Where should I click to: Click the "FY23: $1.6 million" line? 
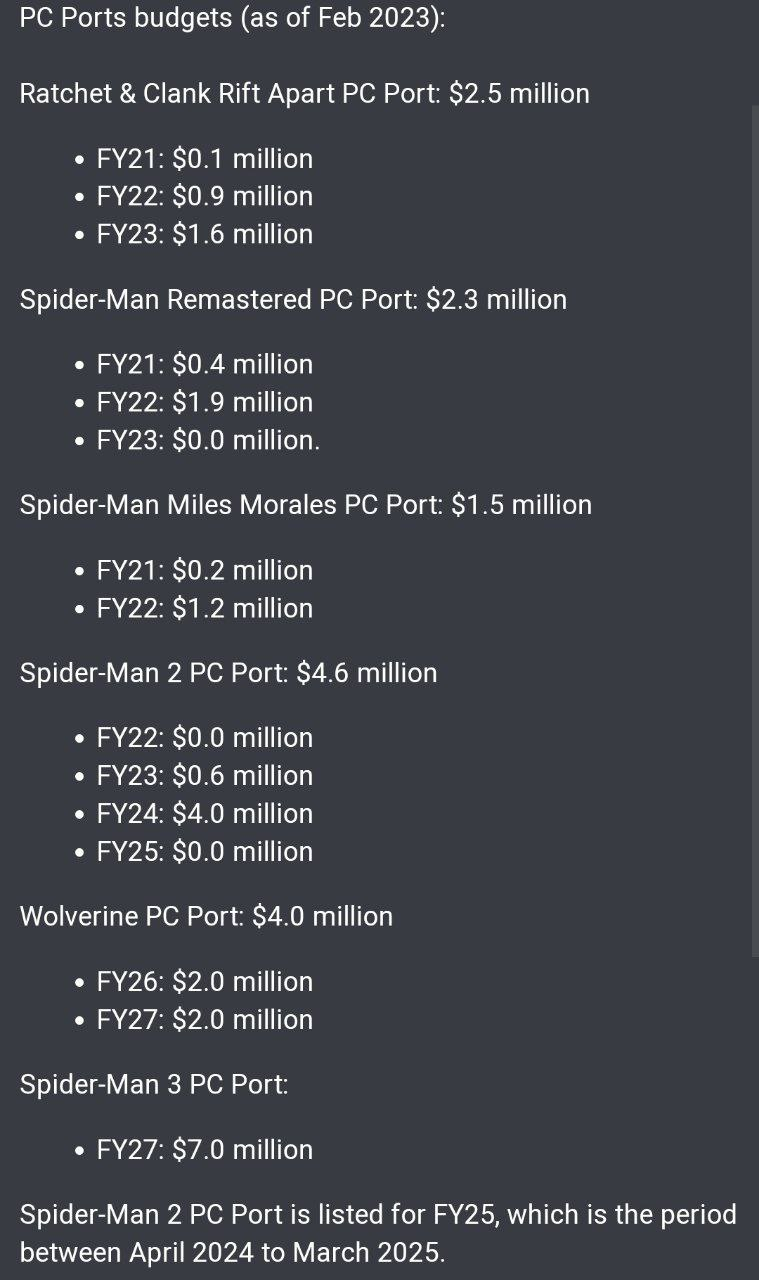[x=204, y=234]
